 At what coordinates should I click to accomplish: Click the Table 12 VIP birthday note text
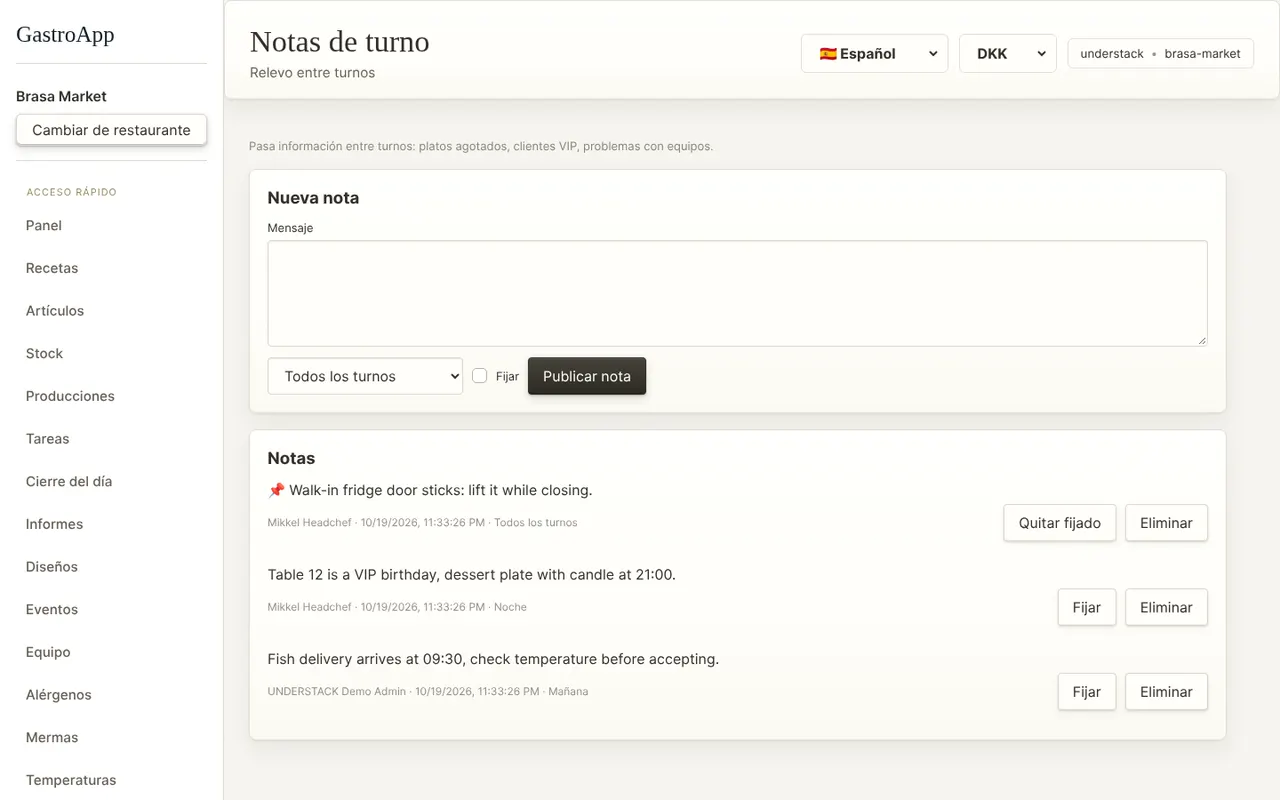[x=472, y=575]
